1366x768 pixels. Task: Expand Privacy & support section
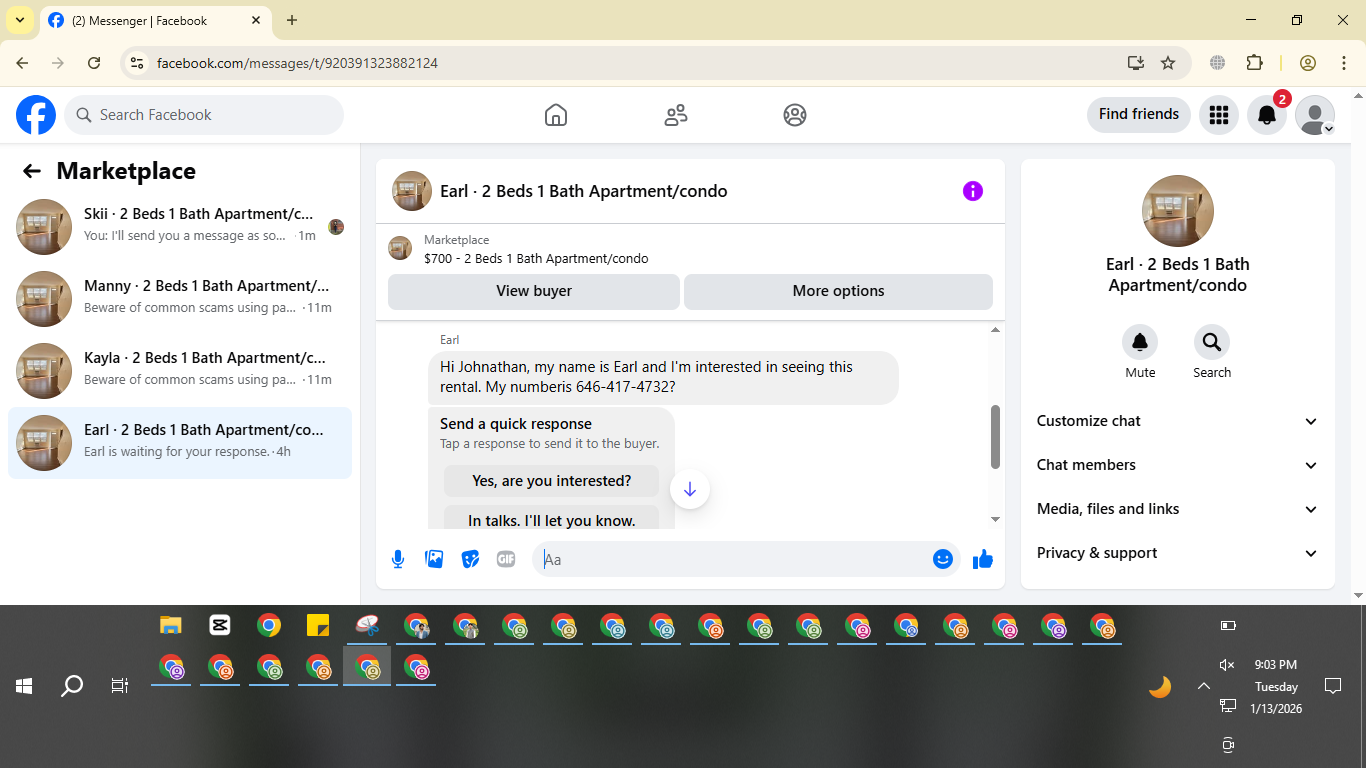[x=1178, y=553]
